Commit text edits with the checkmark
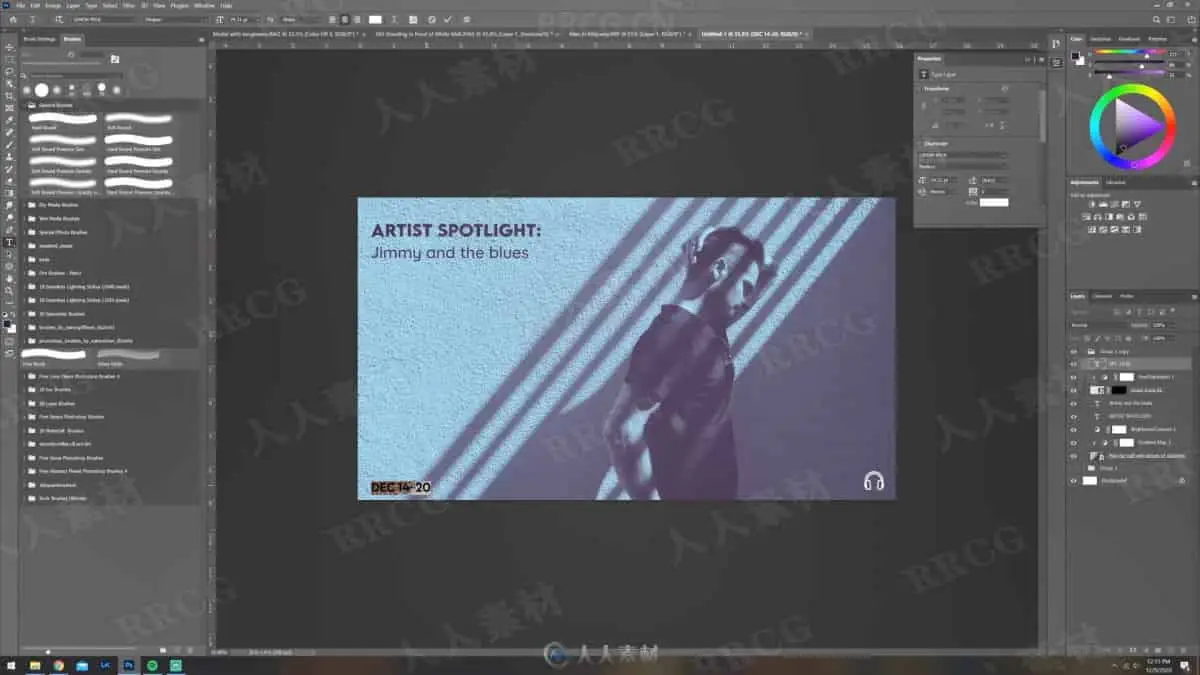 (x=448, y=19)
